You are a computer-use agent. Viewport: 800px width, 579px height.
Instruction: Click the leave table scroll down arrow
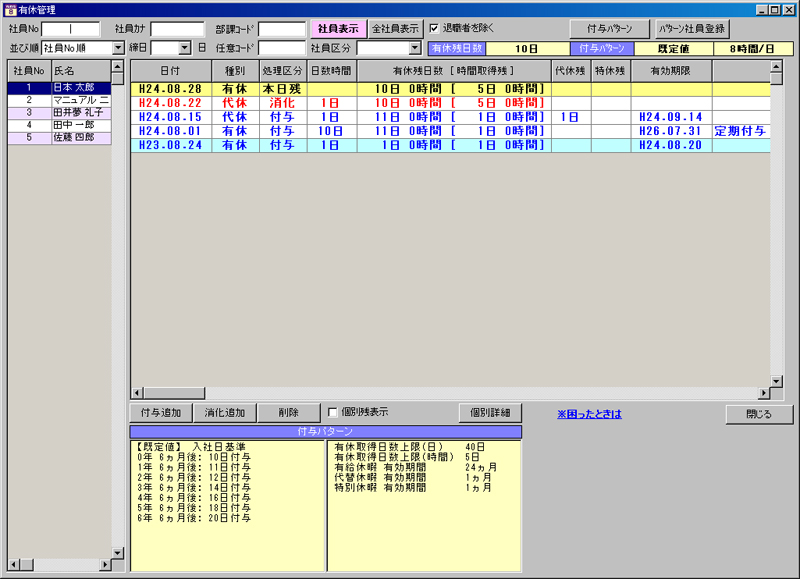click(776, 381)
